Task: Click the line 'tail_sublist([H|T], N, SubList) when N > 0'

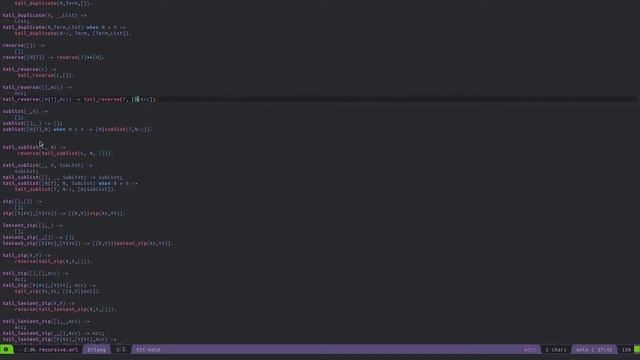Action: (70, 183)
